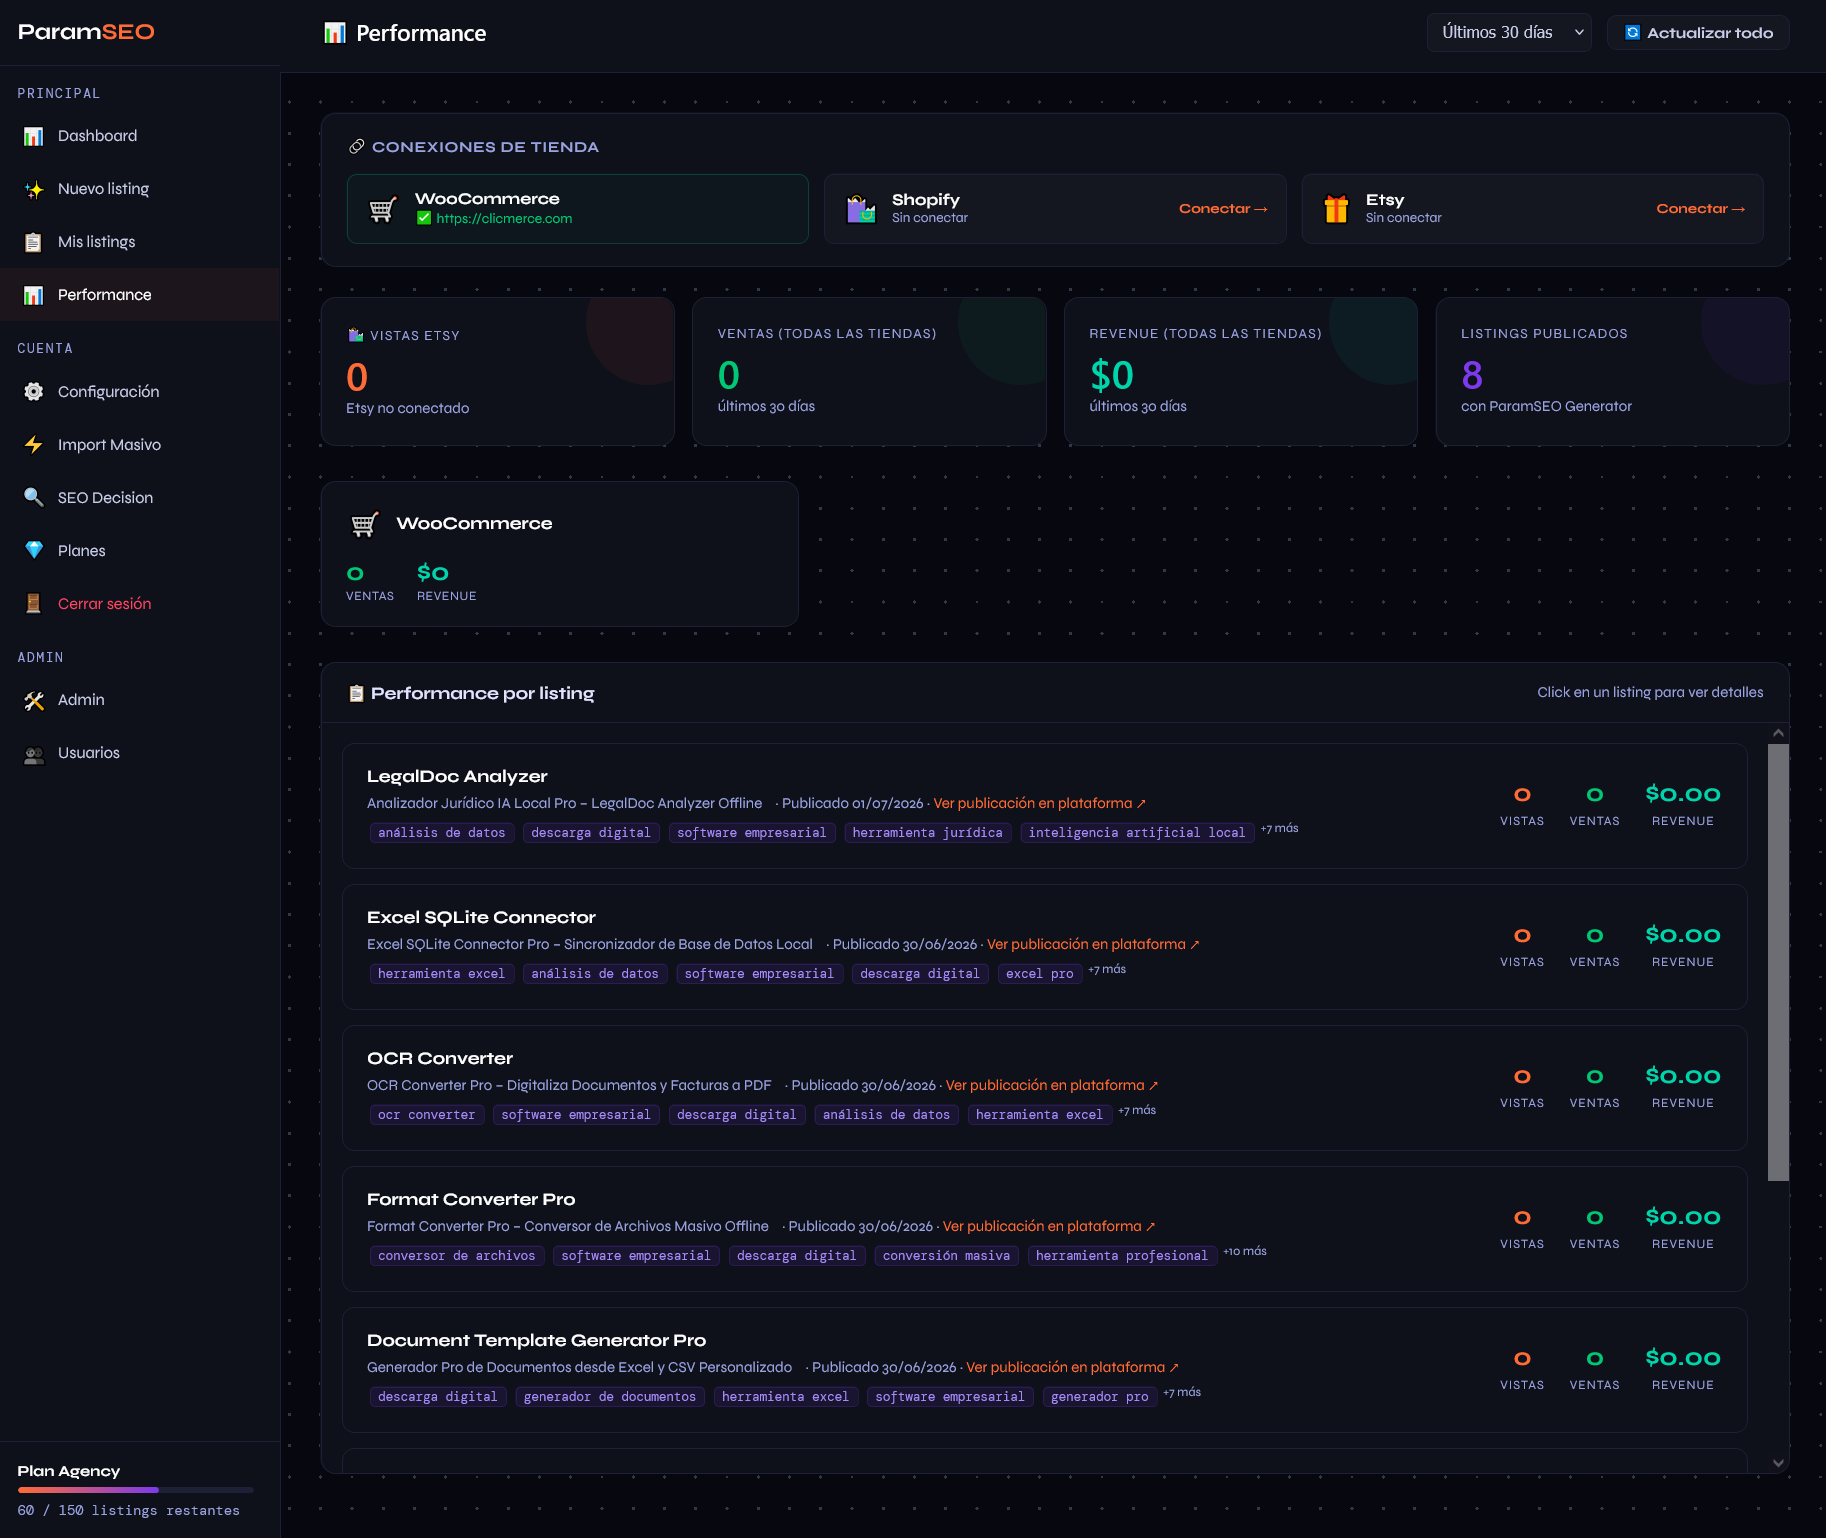
Task: Click the Plan Agency listings progress bar
Action: [x=135, y=1490]
